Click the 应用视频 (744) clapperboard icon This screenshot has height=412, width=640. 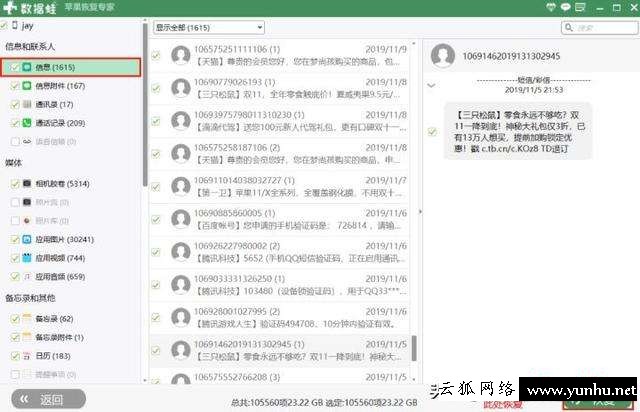(27, 258)
